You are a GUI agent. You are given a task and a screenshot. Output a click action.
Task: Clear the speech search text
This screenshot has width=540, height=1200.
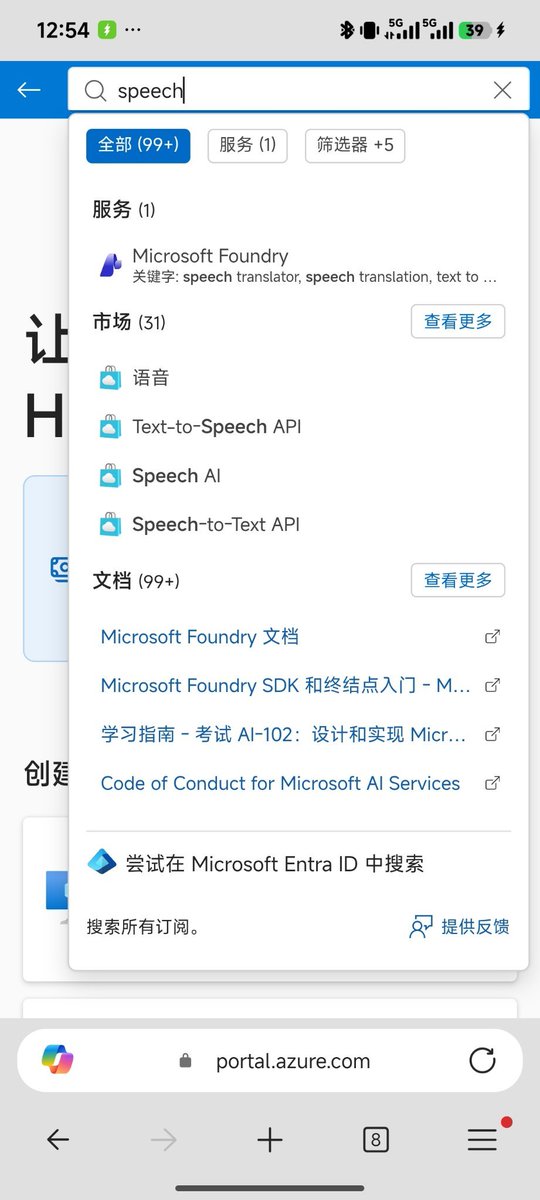point(503,90)
